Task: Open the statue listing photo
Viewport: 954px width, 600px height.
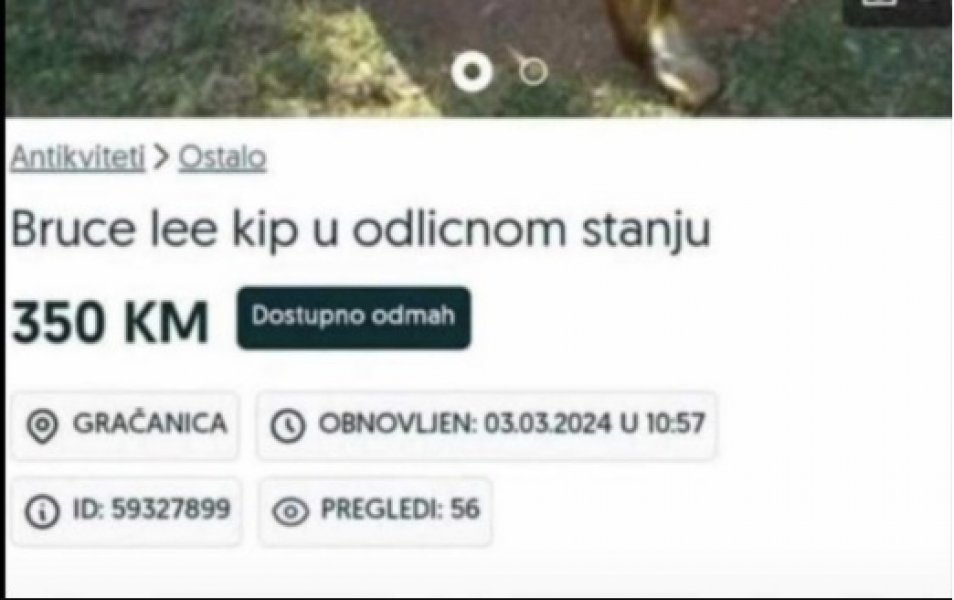Action: [478, 58]
